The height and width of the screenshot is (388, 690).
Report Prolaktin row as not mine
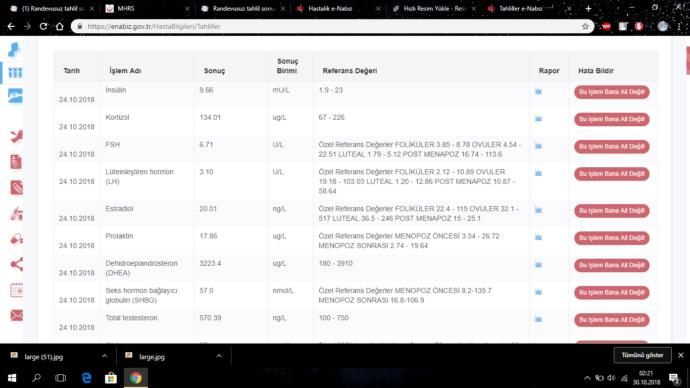(611, 238)
